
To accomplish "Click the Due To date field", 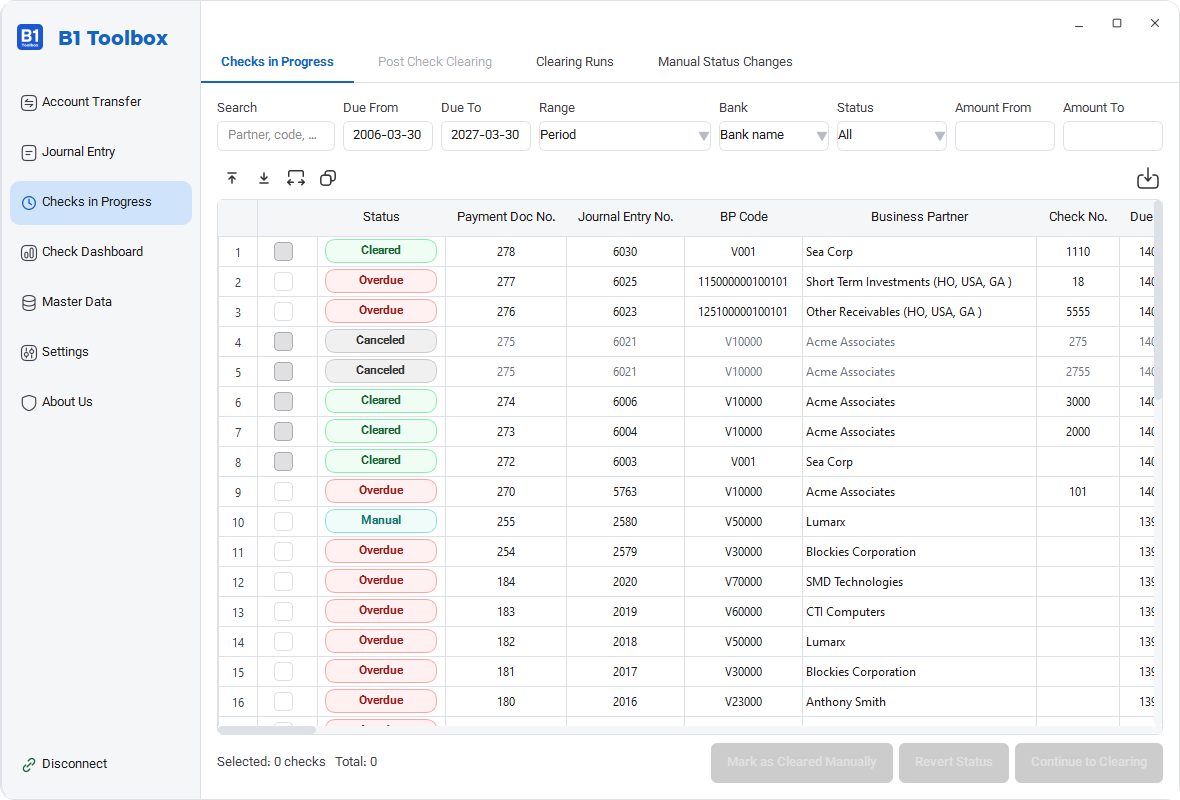I will coord(485,135).
